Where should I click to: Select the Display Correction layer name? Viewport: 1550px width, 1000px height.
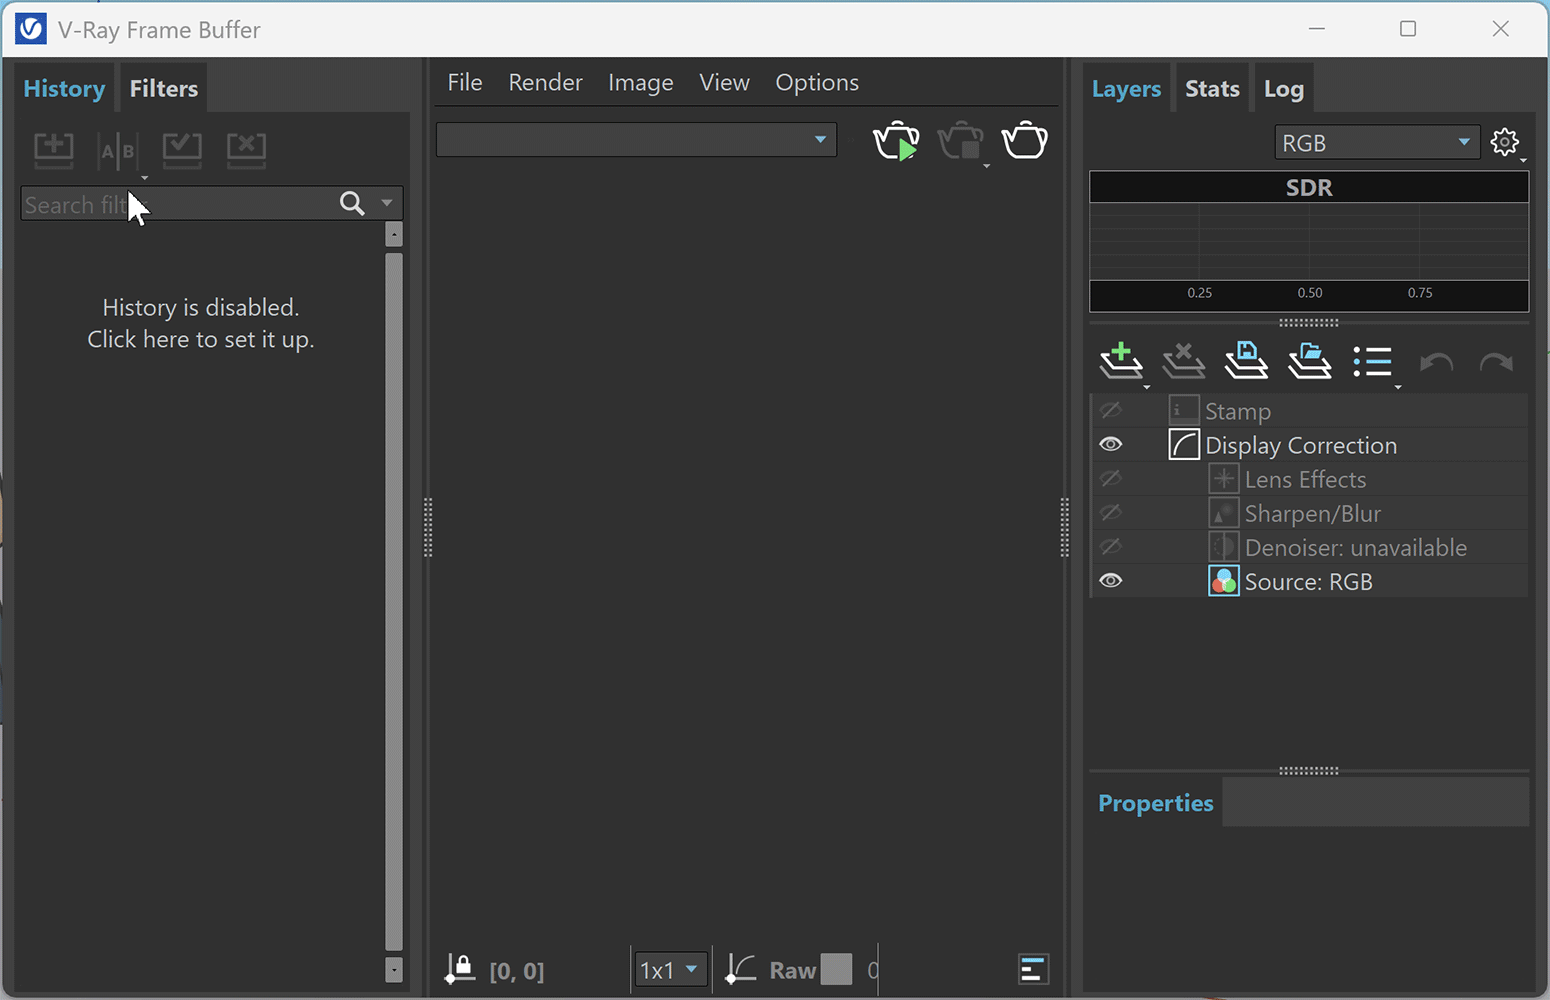click(1301, 445)
